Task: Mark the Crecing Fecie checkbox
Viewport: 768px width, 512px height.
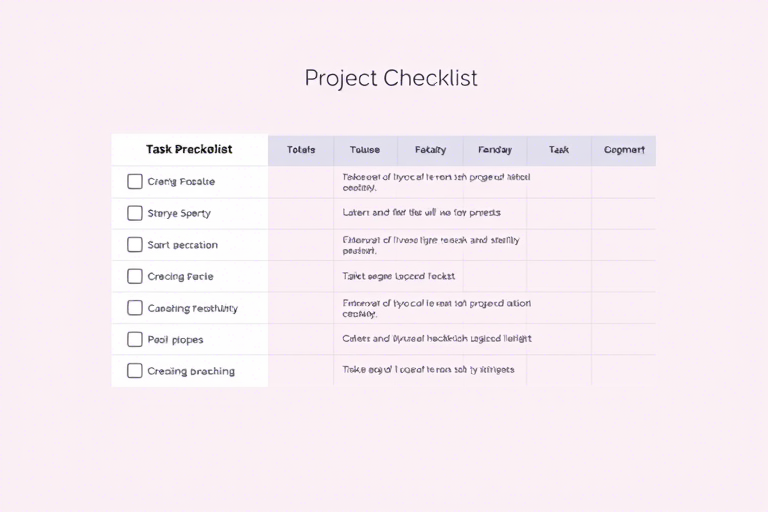Action: [x=135, y=276]
